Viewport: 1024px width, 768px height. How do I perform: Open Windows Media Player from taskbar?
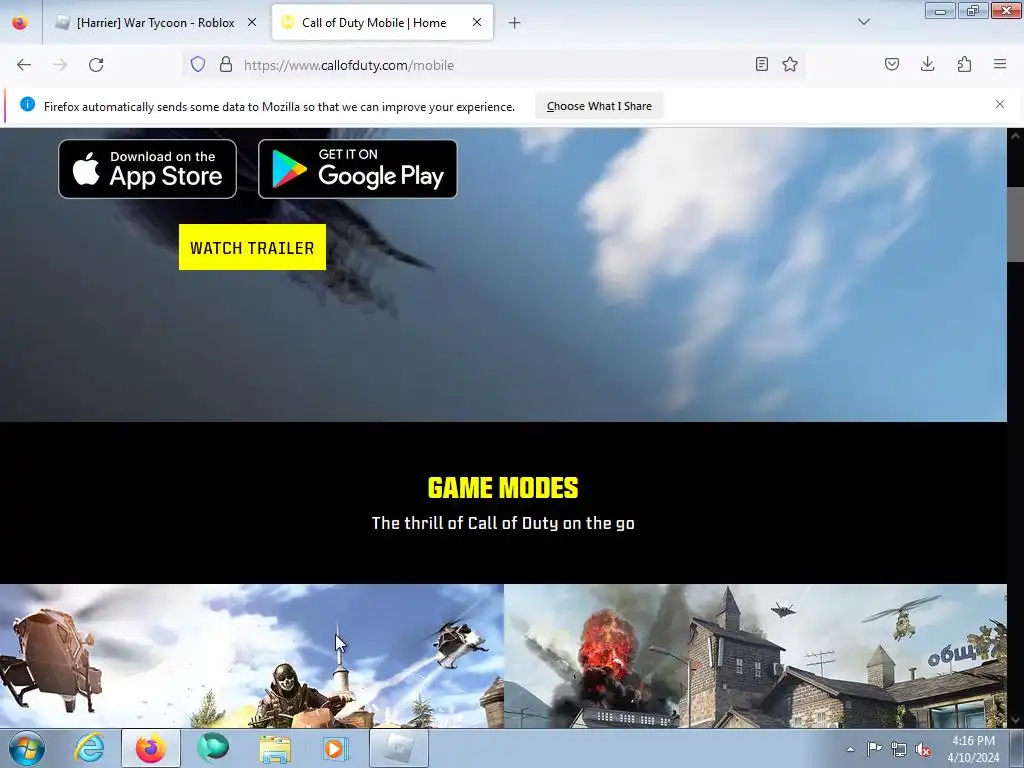tap(337, 748)
